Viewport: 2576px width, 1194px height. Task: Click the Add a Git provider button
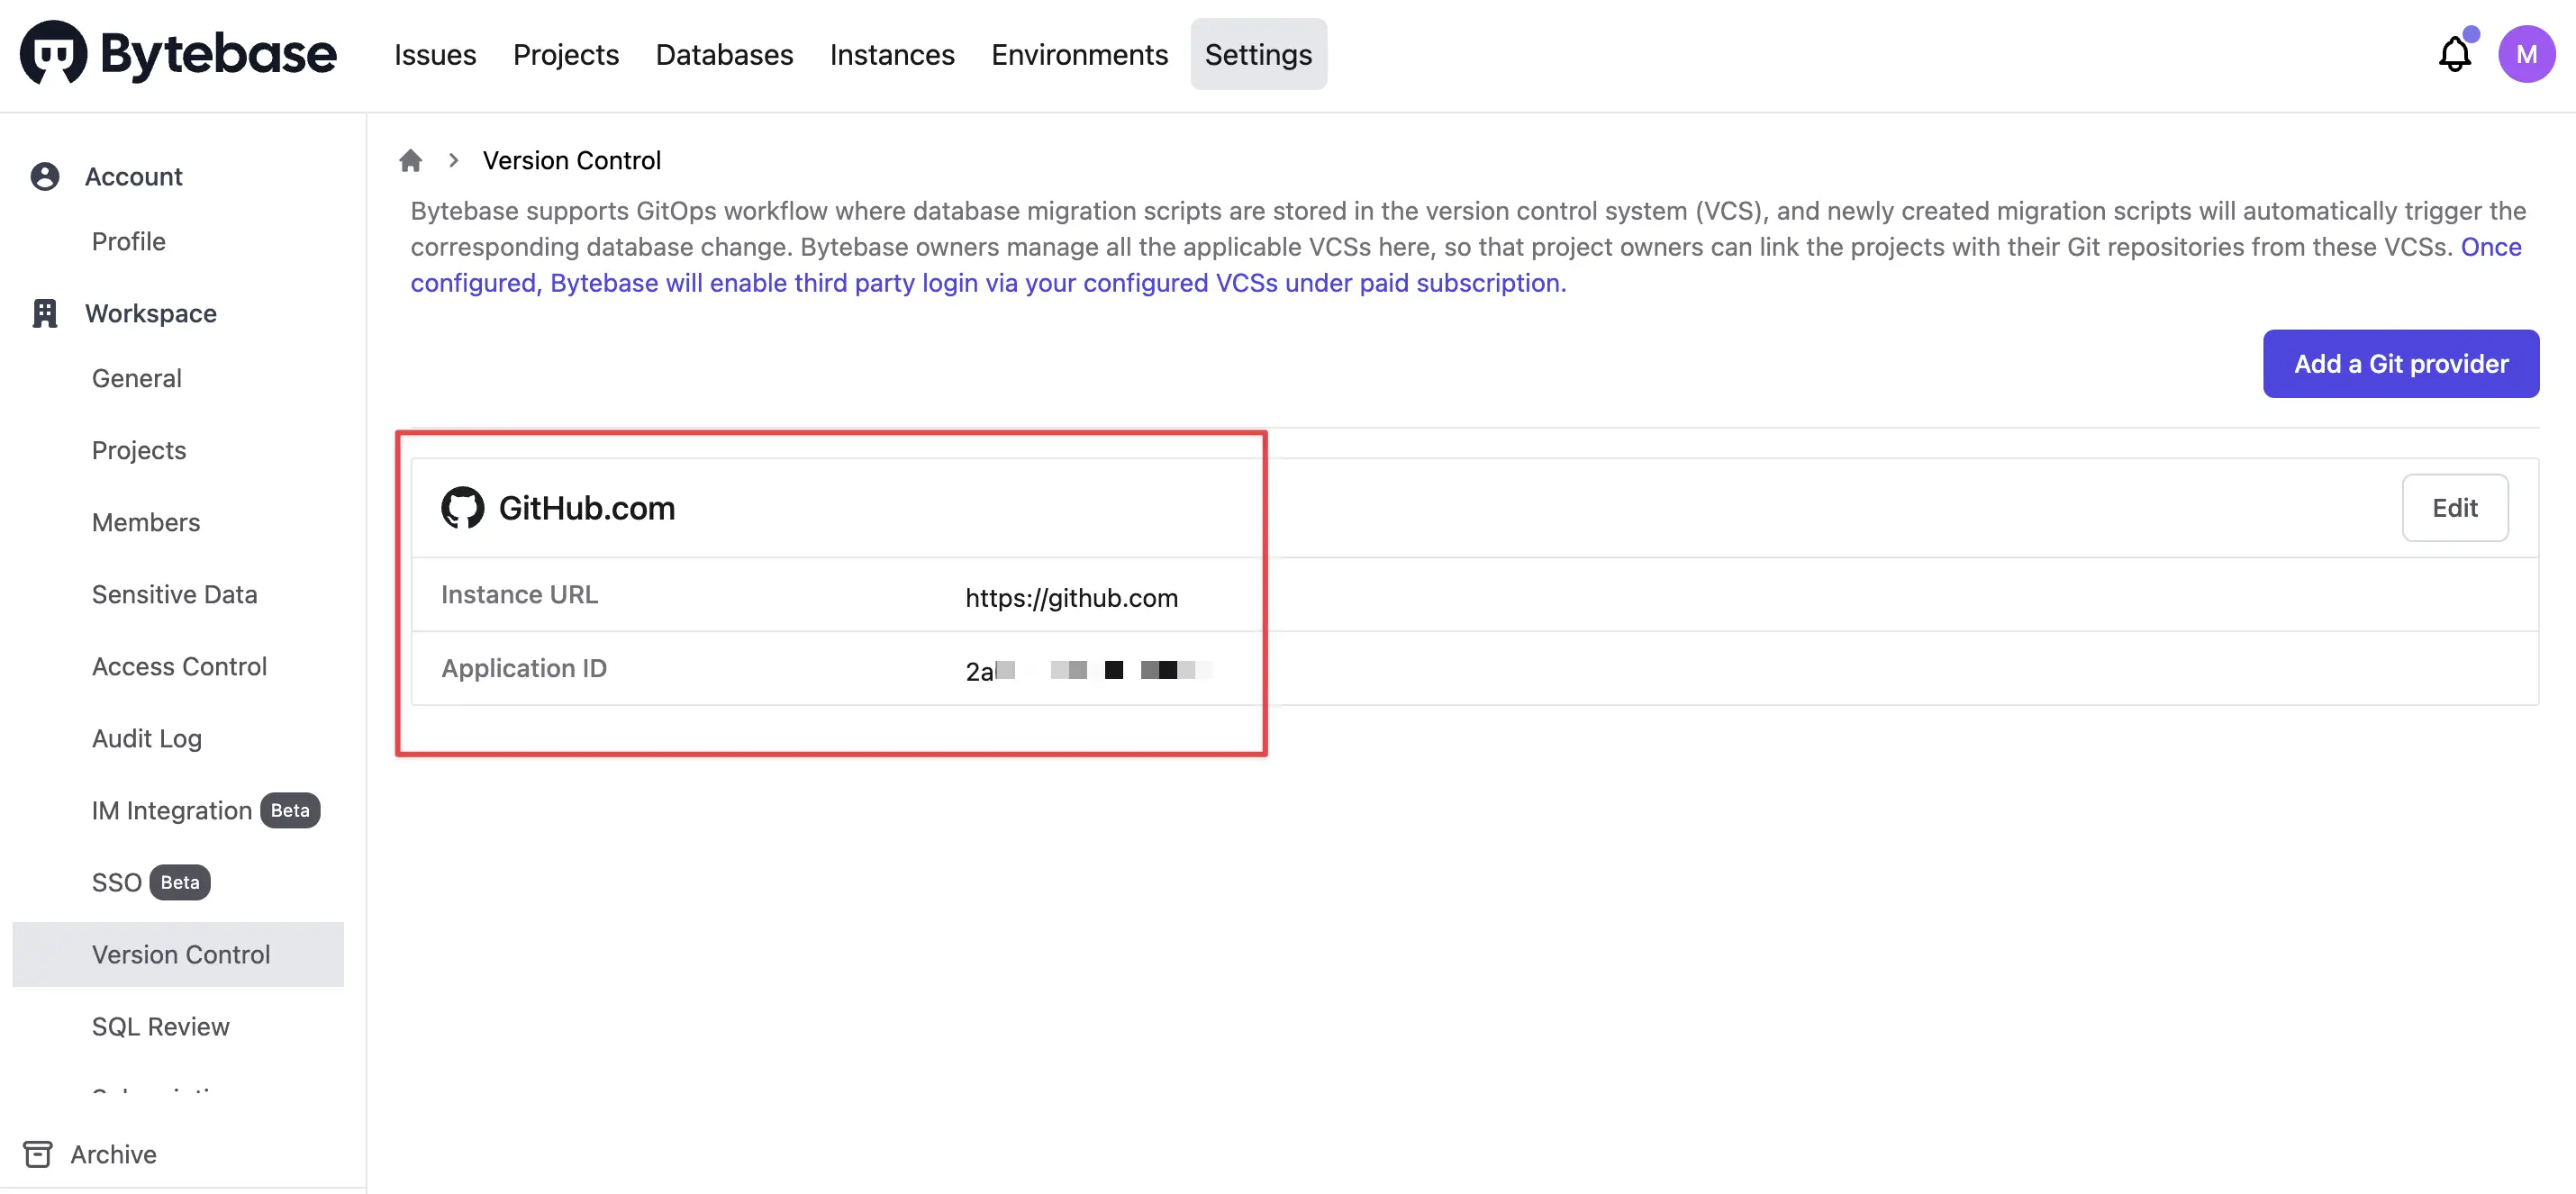click(2401, 363)
